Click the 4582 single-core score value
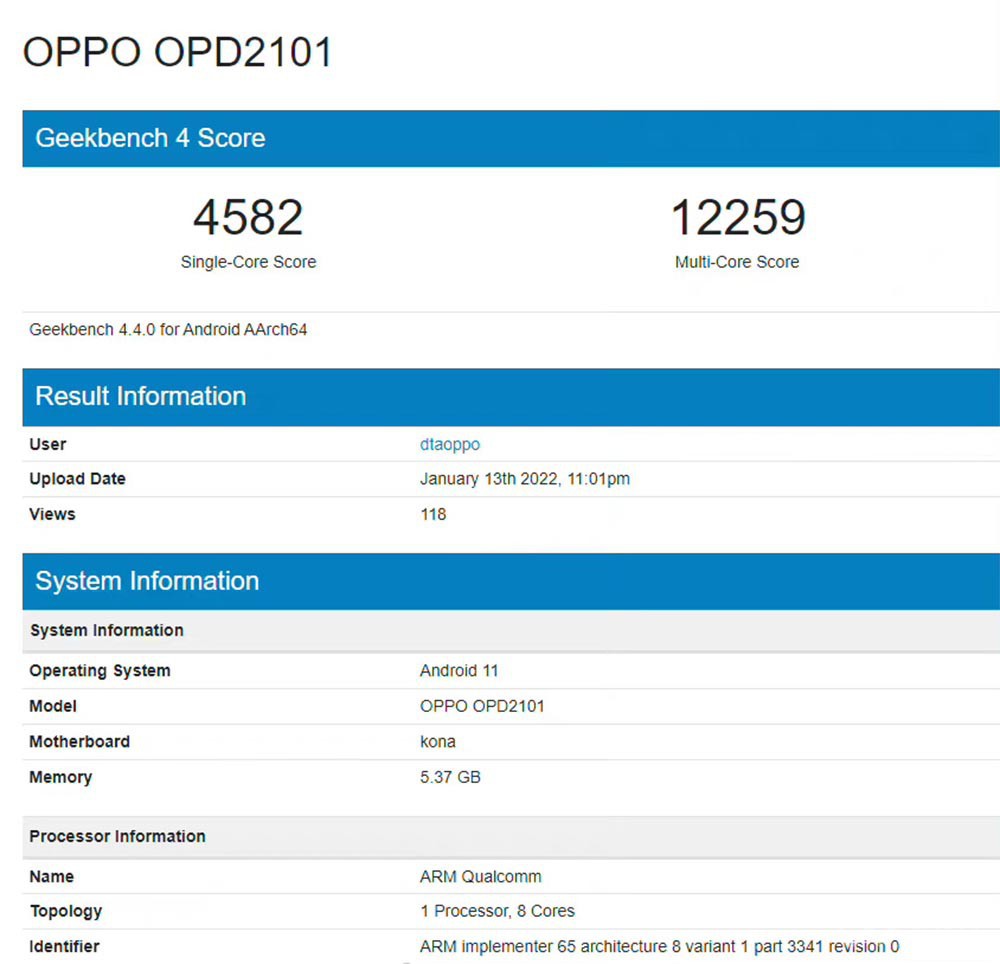 (x=248, y=218)
